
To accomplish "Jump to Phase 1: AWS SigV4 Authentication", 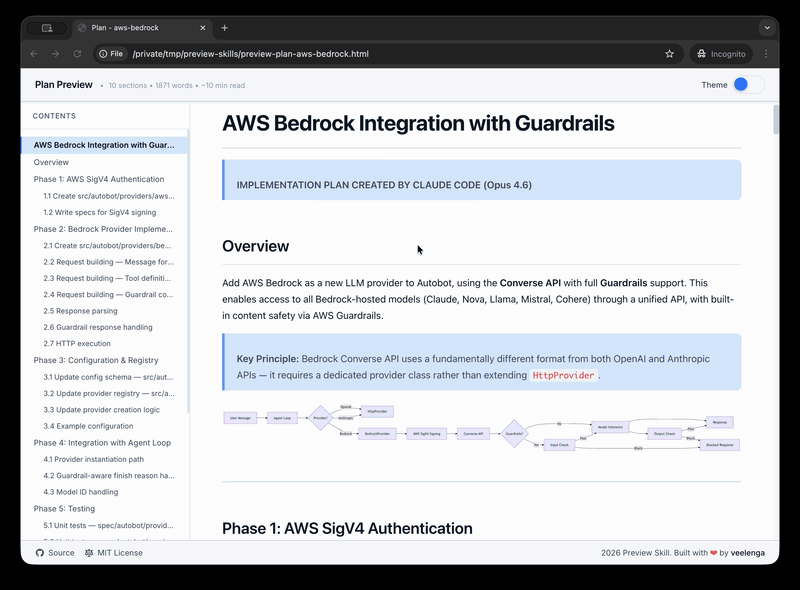I will point(99,179).
